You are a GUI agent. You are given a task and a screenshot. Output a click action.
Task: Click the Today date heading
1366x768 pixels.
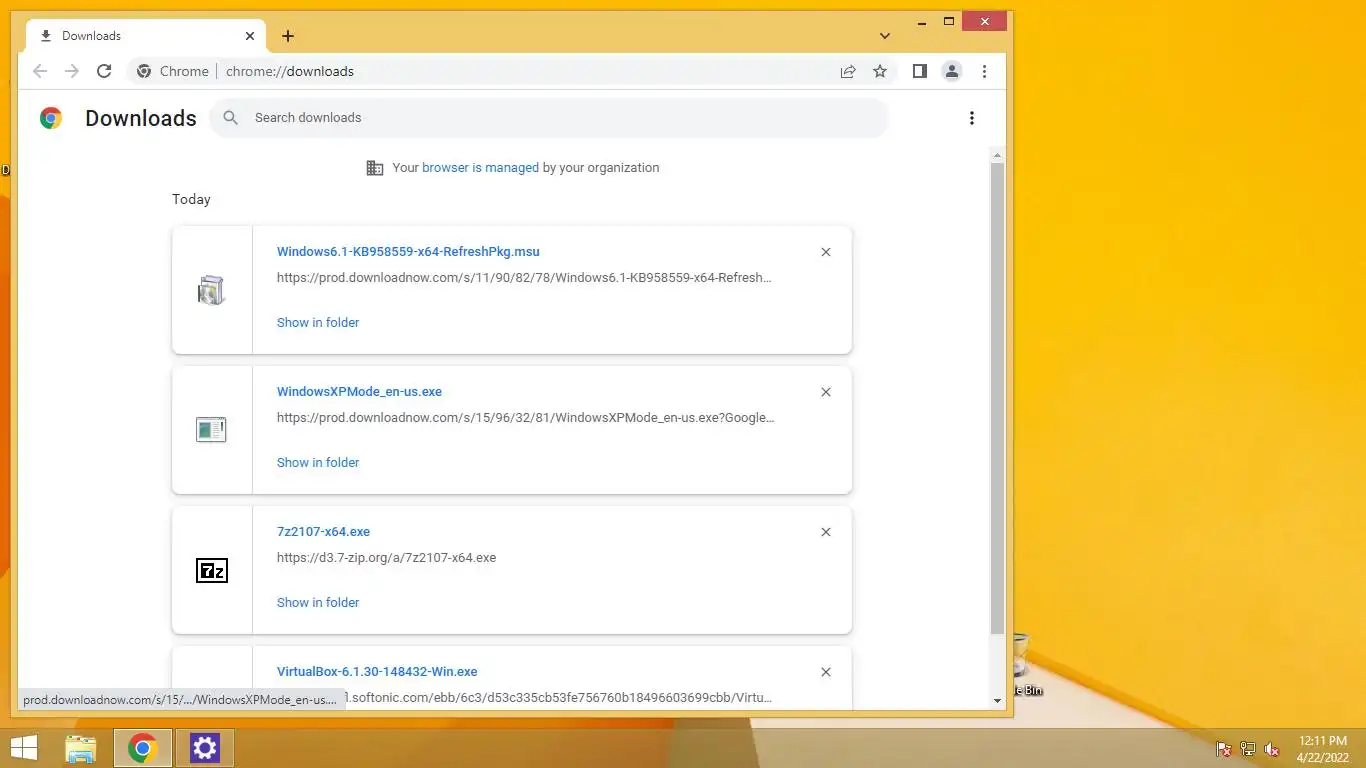[191, 199]
